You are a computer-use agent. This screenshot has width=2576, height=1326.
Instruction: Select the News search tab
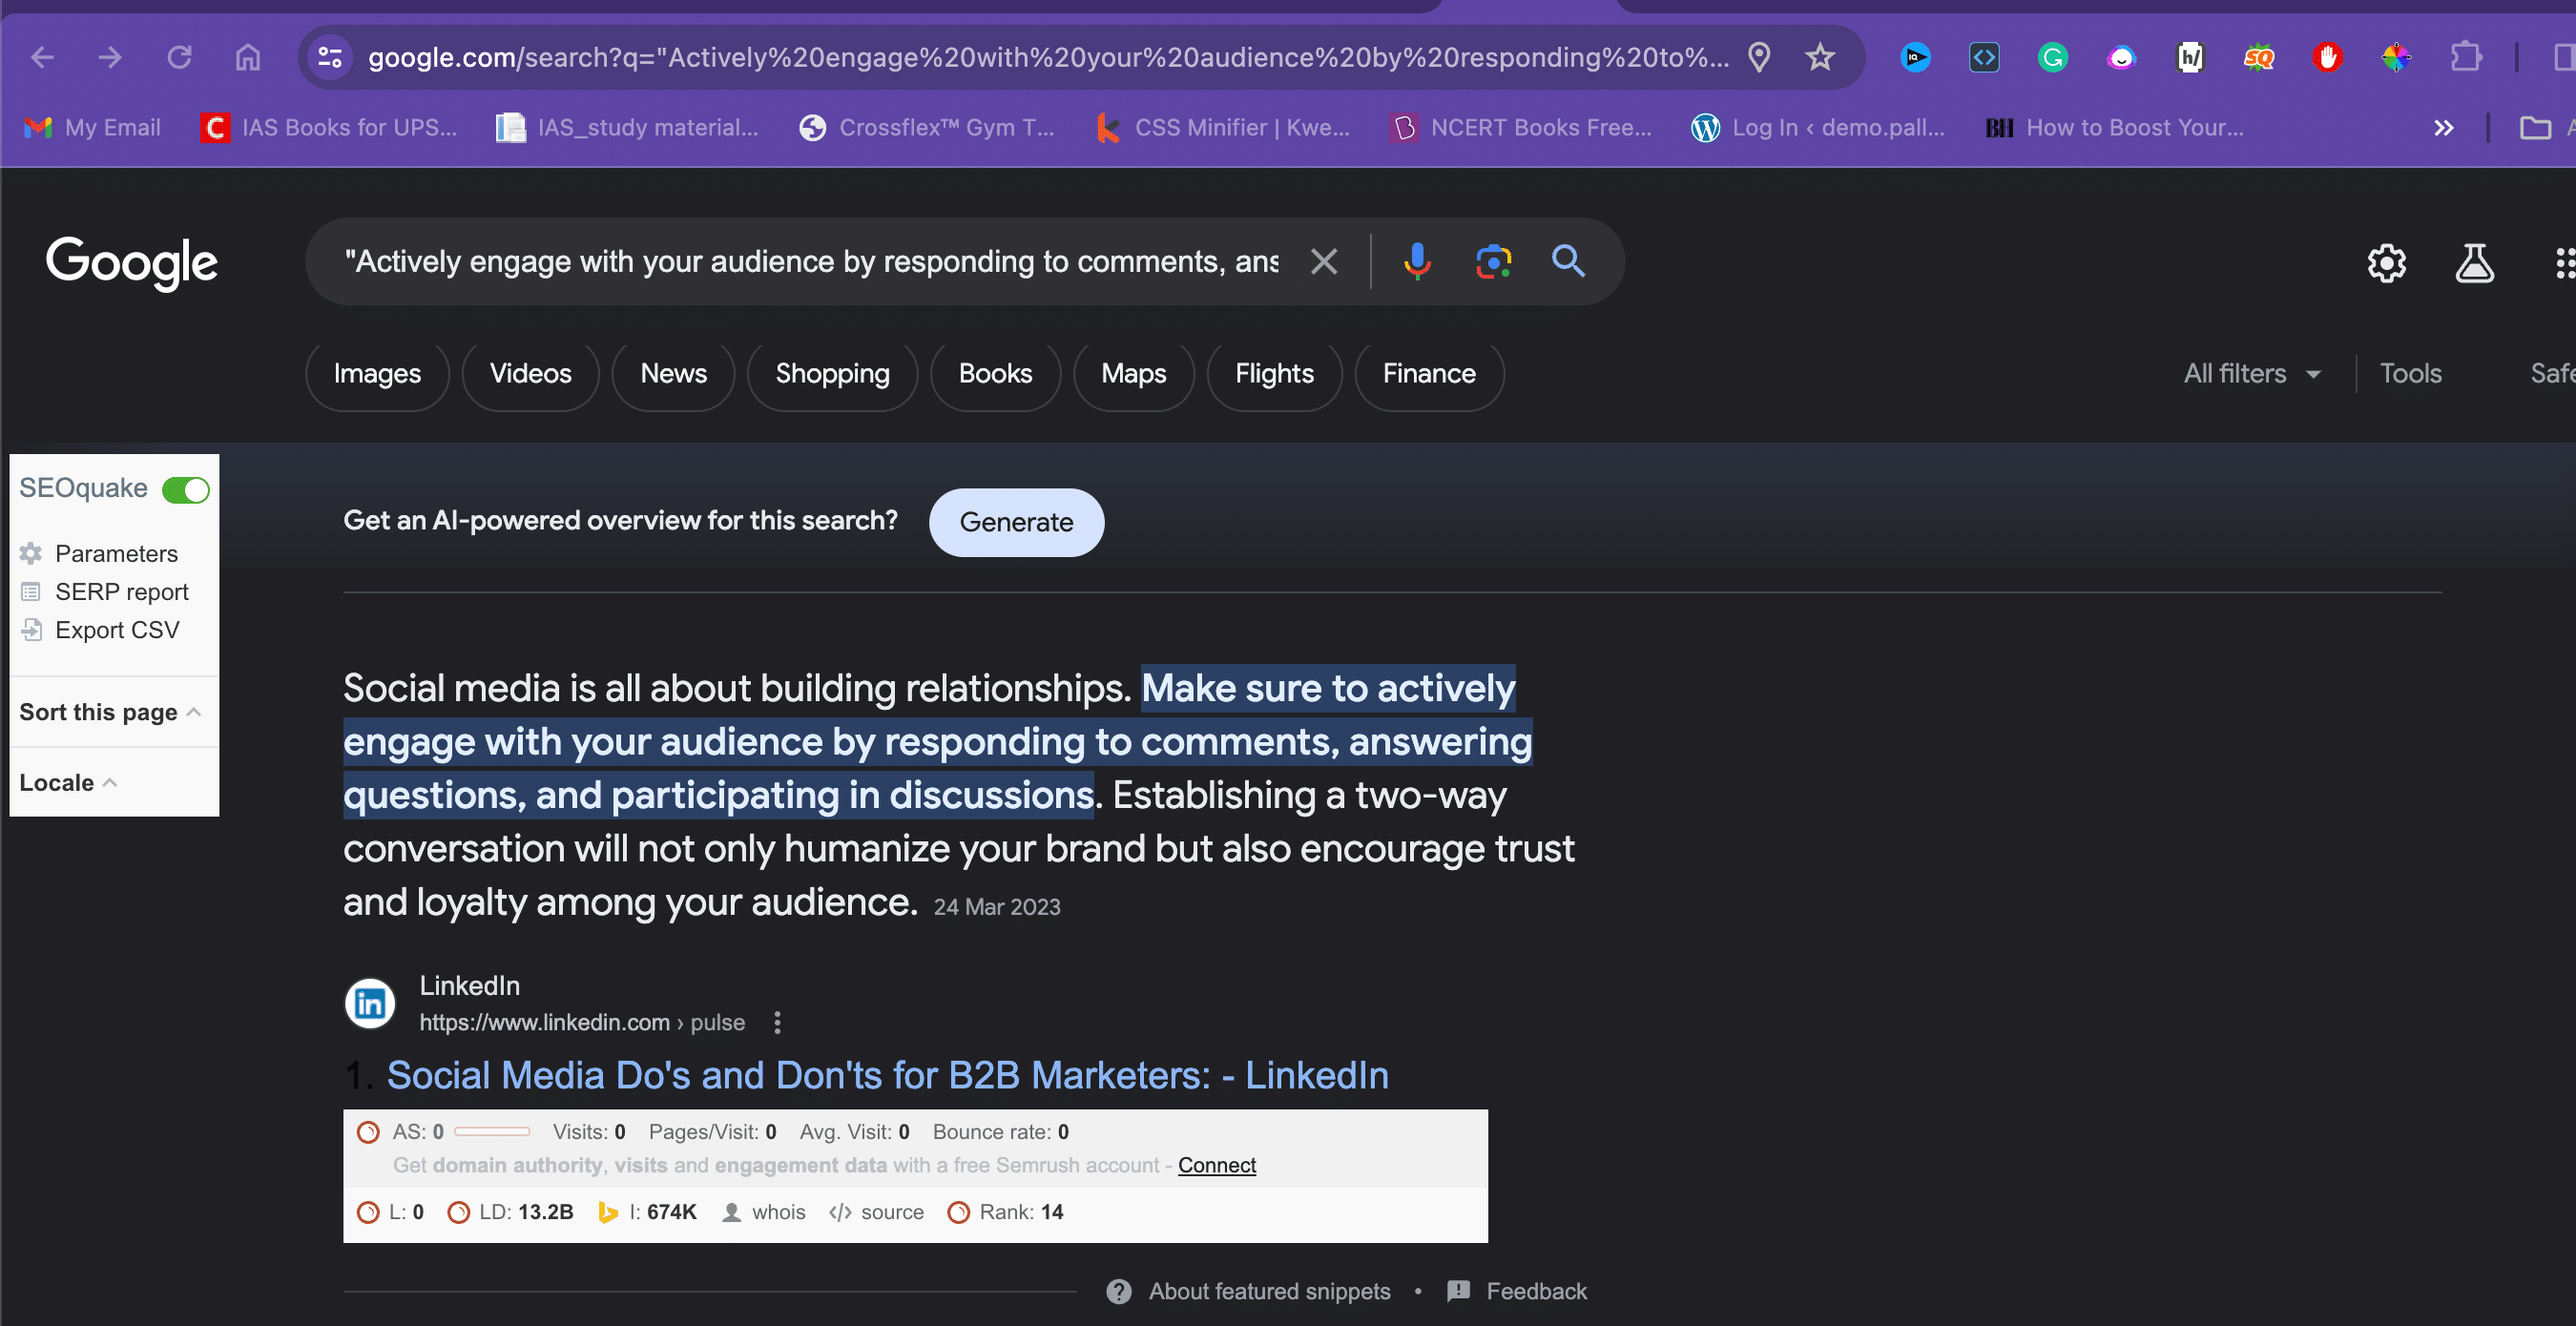coord(673,374)
